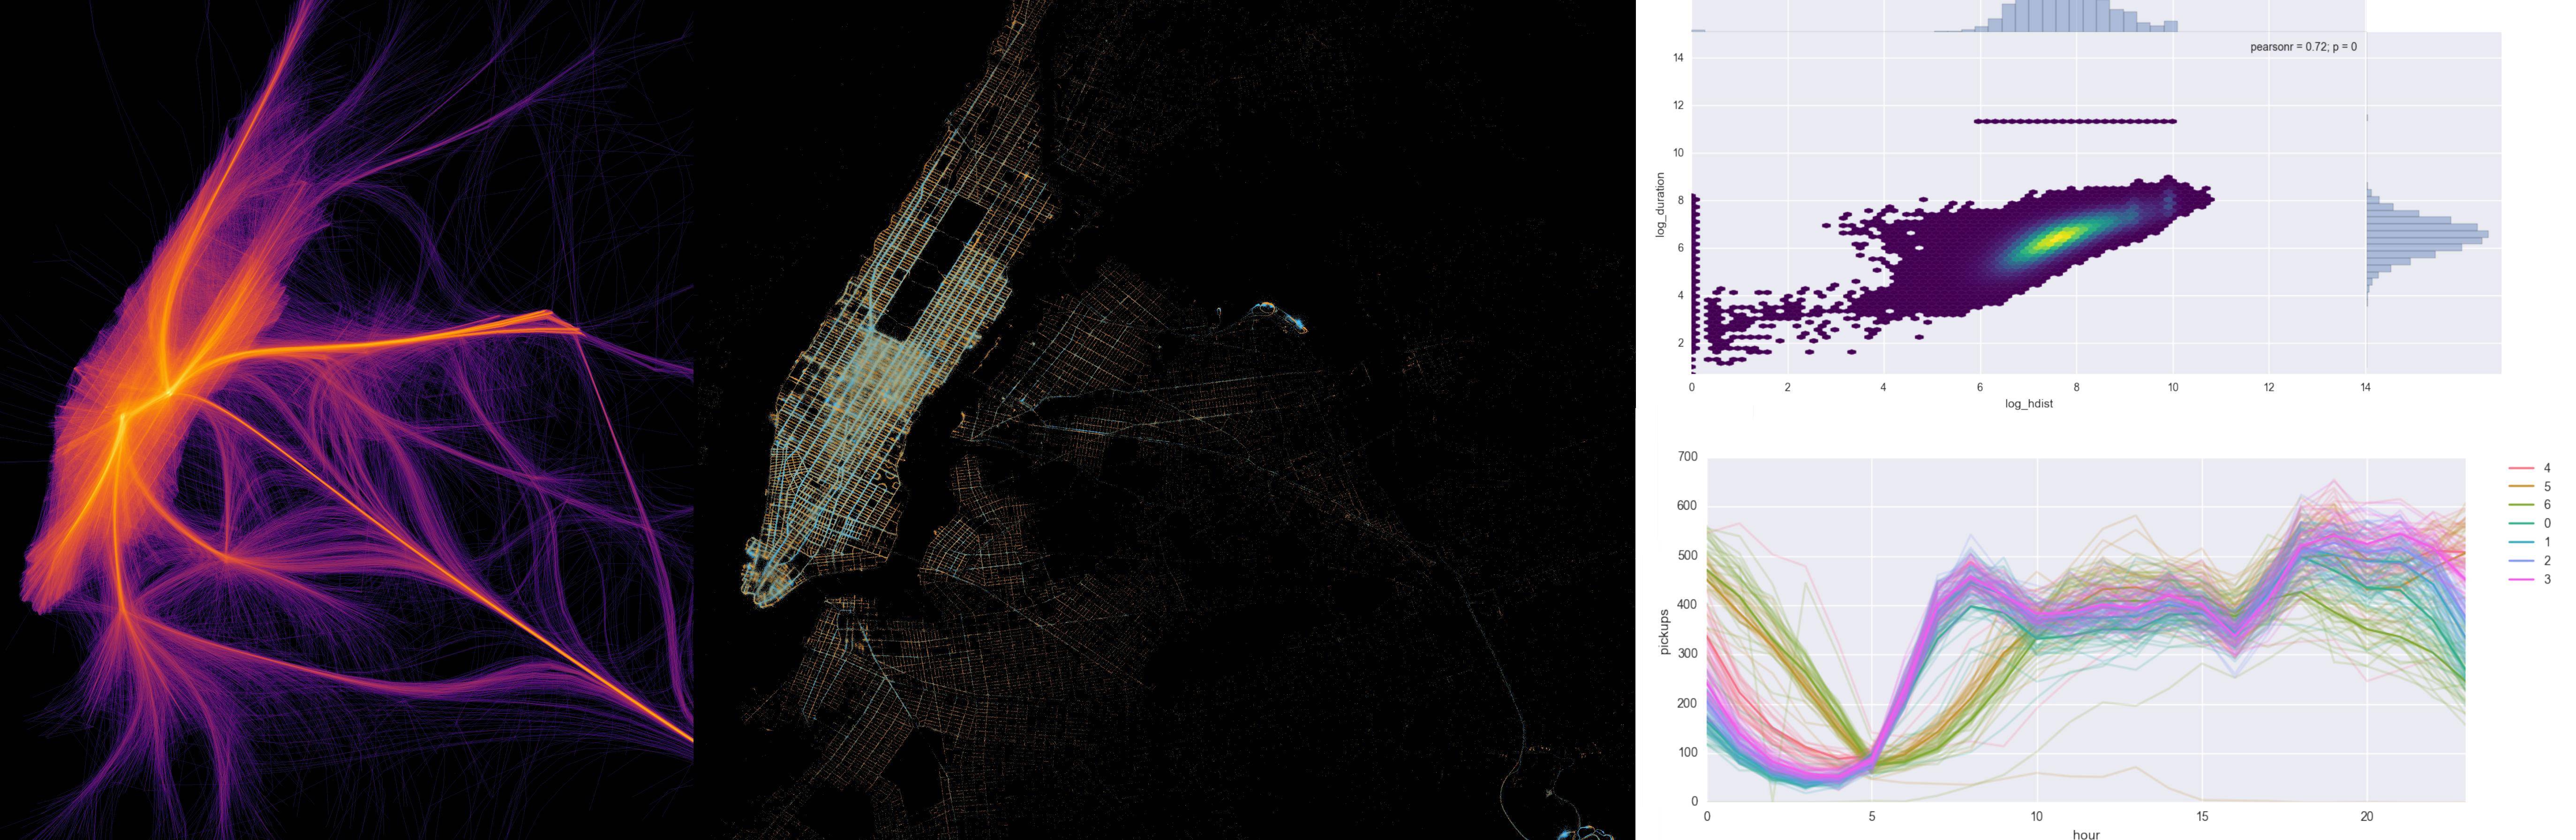Select the magenta legend entry for weekday 3
The image size is (2576, 840).
2521,579
